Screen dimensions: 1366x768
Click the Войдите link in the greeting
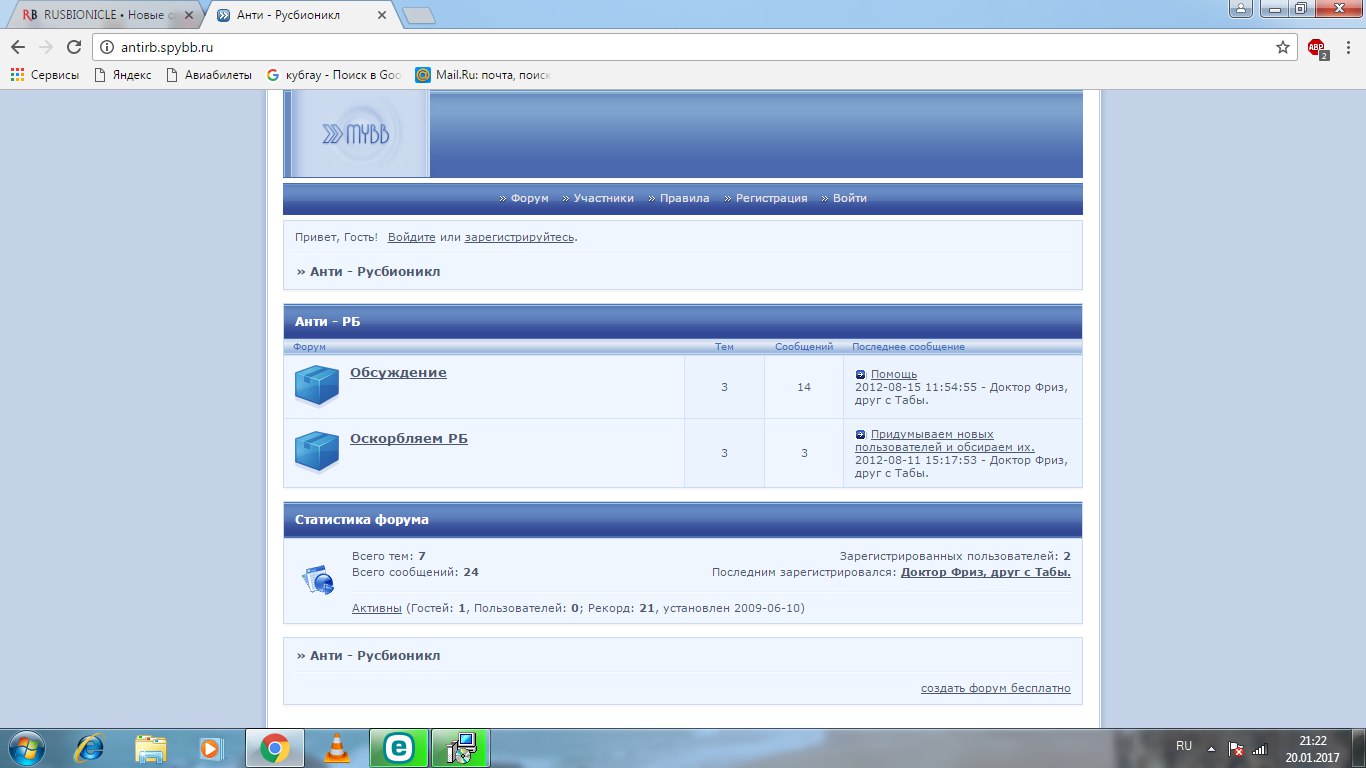click(412, 237)
